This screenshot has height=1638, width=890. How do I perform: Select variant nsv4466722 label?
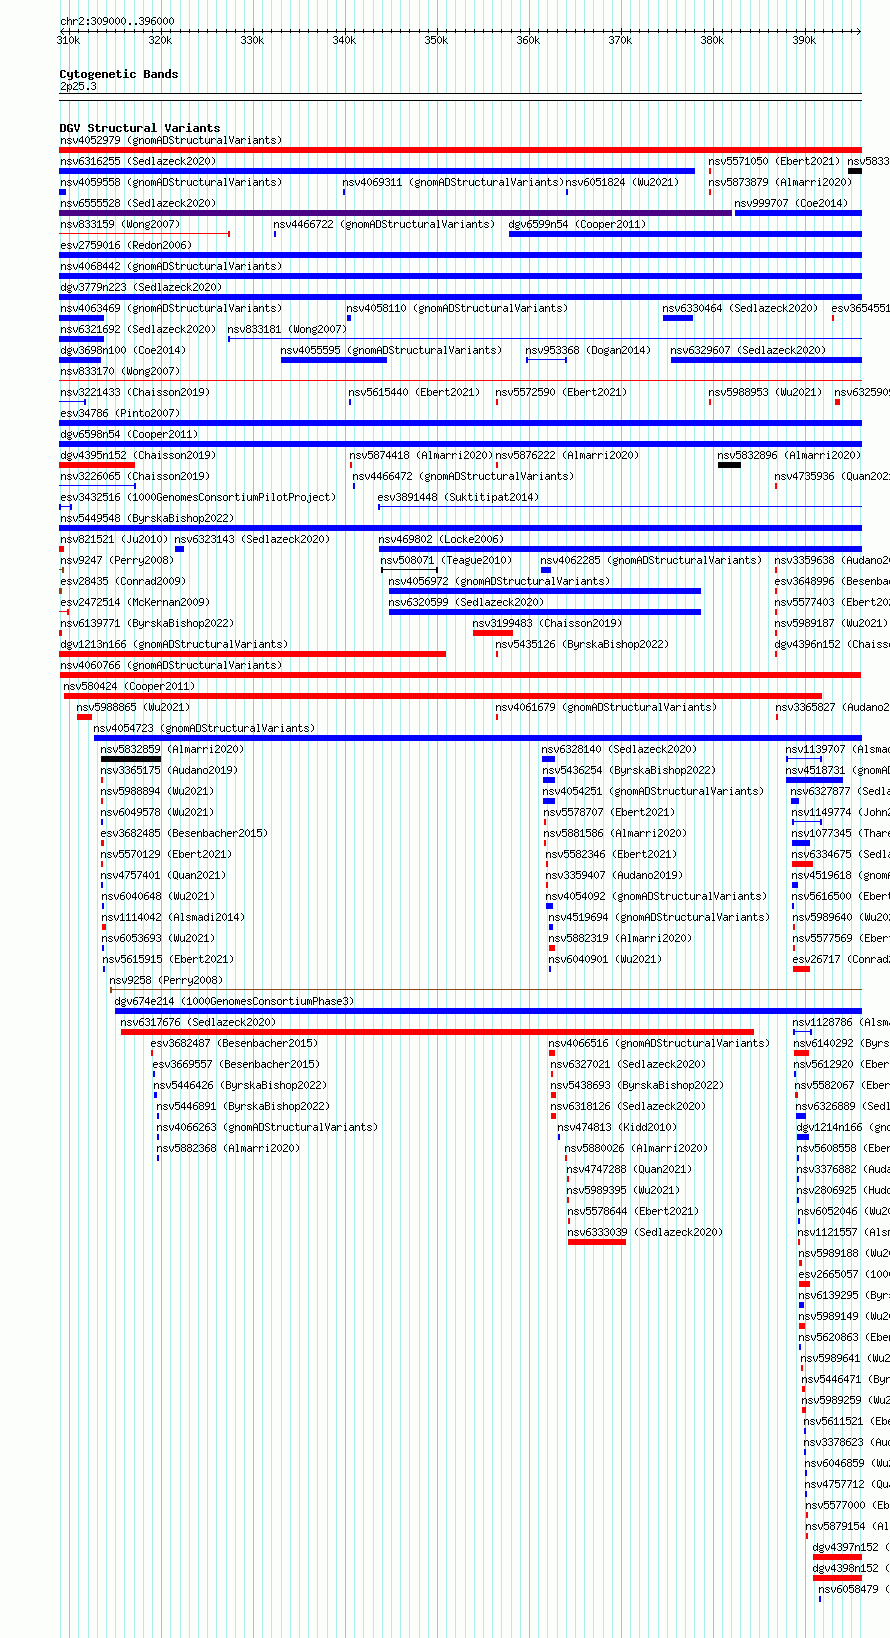click(384, 224)
